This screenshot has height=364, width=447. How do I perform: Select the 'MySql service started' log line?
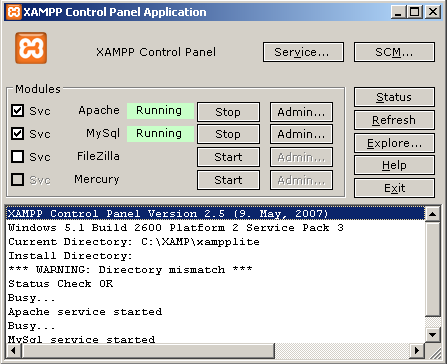pos(216,339)
